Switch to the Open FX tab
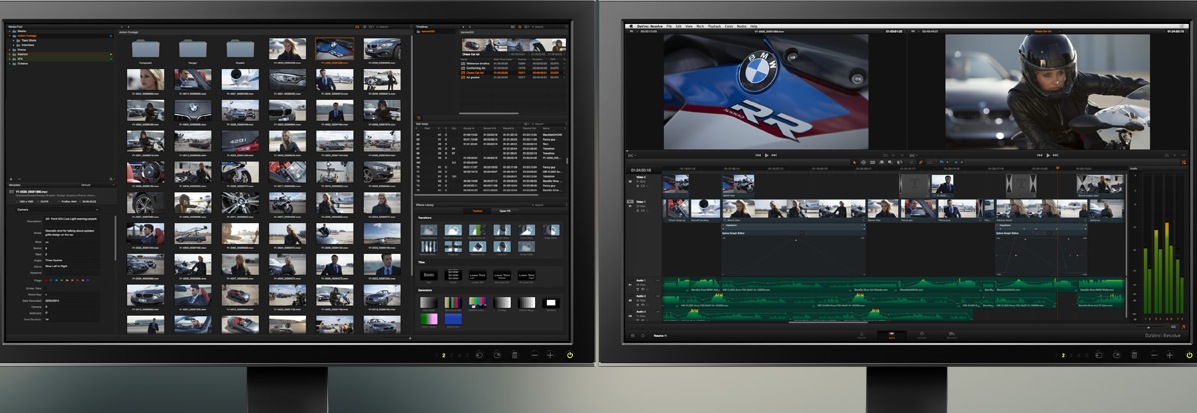The height and width of the screenshot is (413, 1197). pyautogui.click(x=505, y=211)
